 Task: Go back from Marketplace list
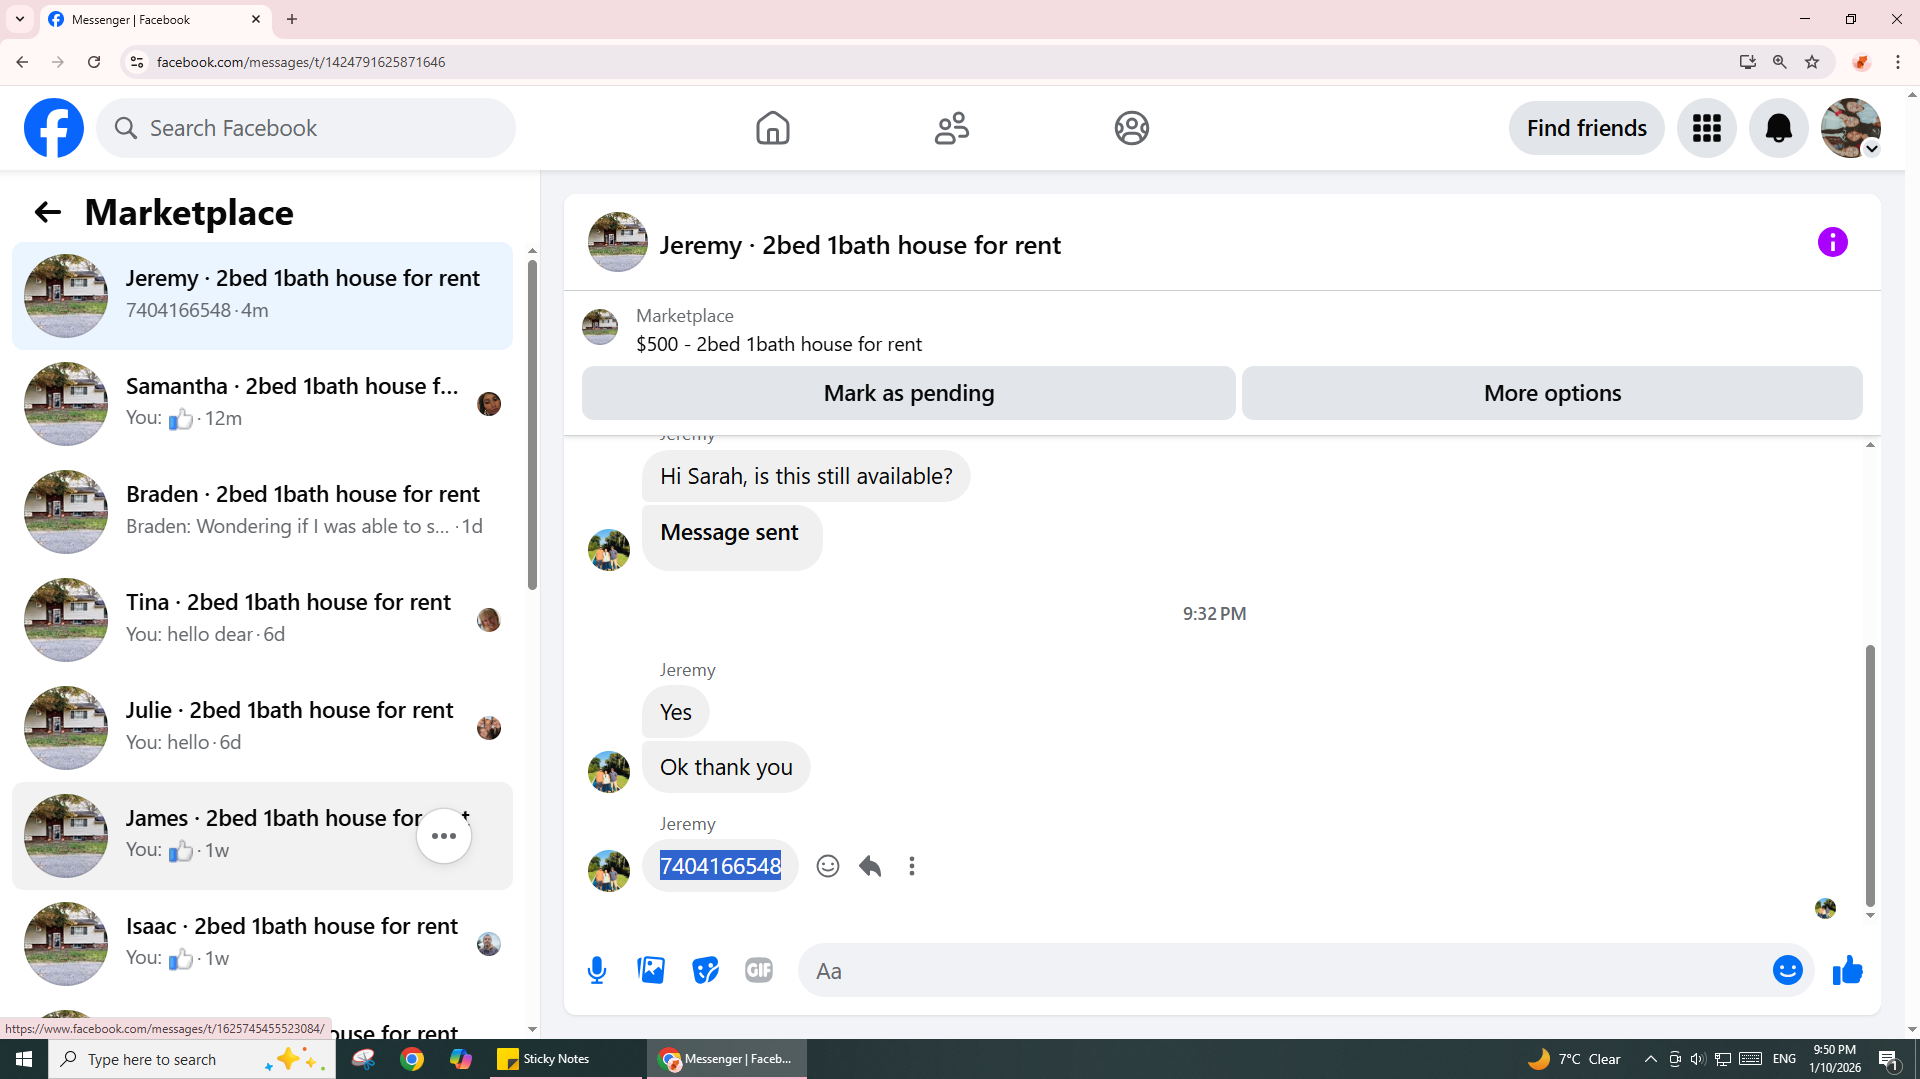47,212
